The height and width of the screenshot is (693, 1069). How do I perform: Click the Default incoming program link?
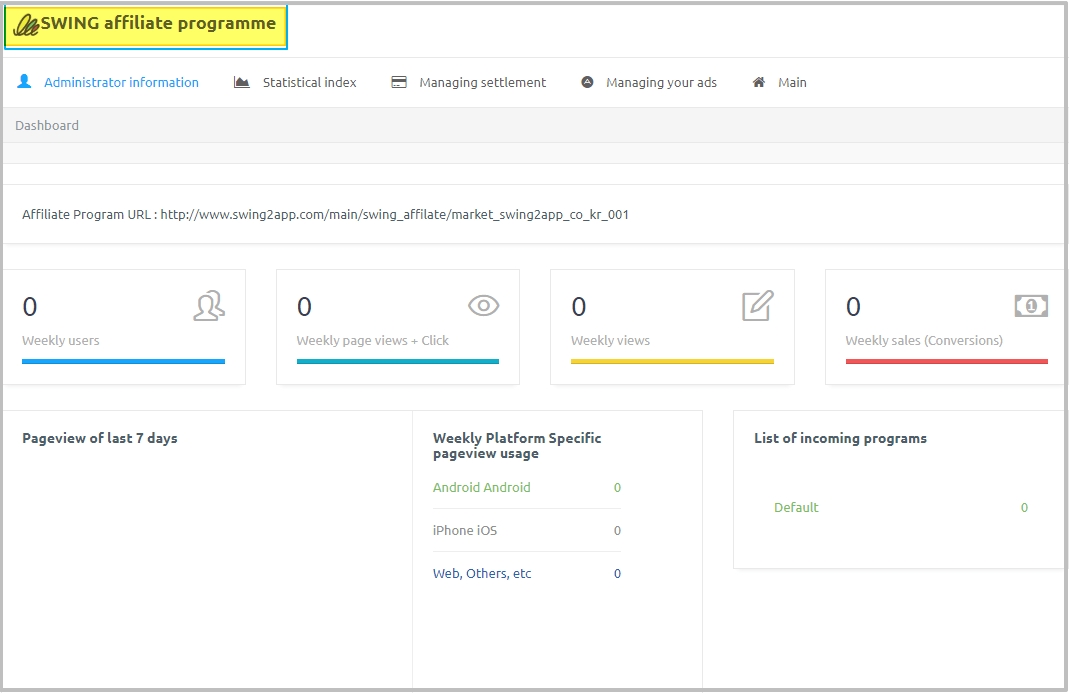796,507
